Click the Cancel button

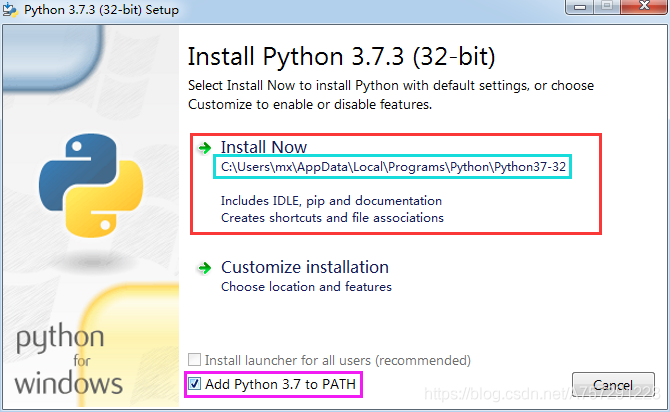(x=613, y=385)
